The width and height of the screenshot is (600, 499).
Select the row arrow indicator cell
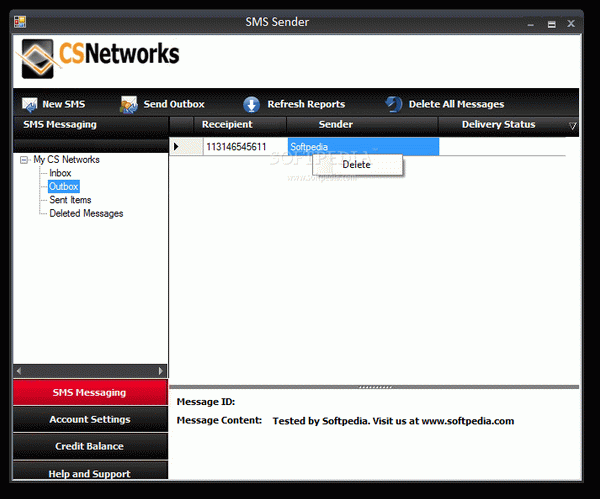pos(186,147)
